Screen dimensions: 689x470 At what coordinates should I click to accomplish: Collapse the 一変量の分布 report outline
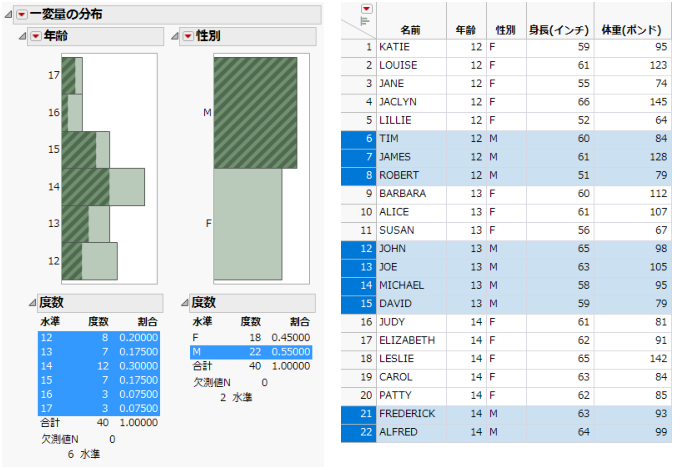coord(8,14)
